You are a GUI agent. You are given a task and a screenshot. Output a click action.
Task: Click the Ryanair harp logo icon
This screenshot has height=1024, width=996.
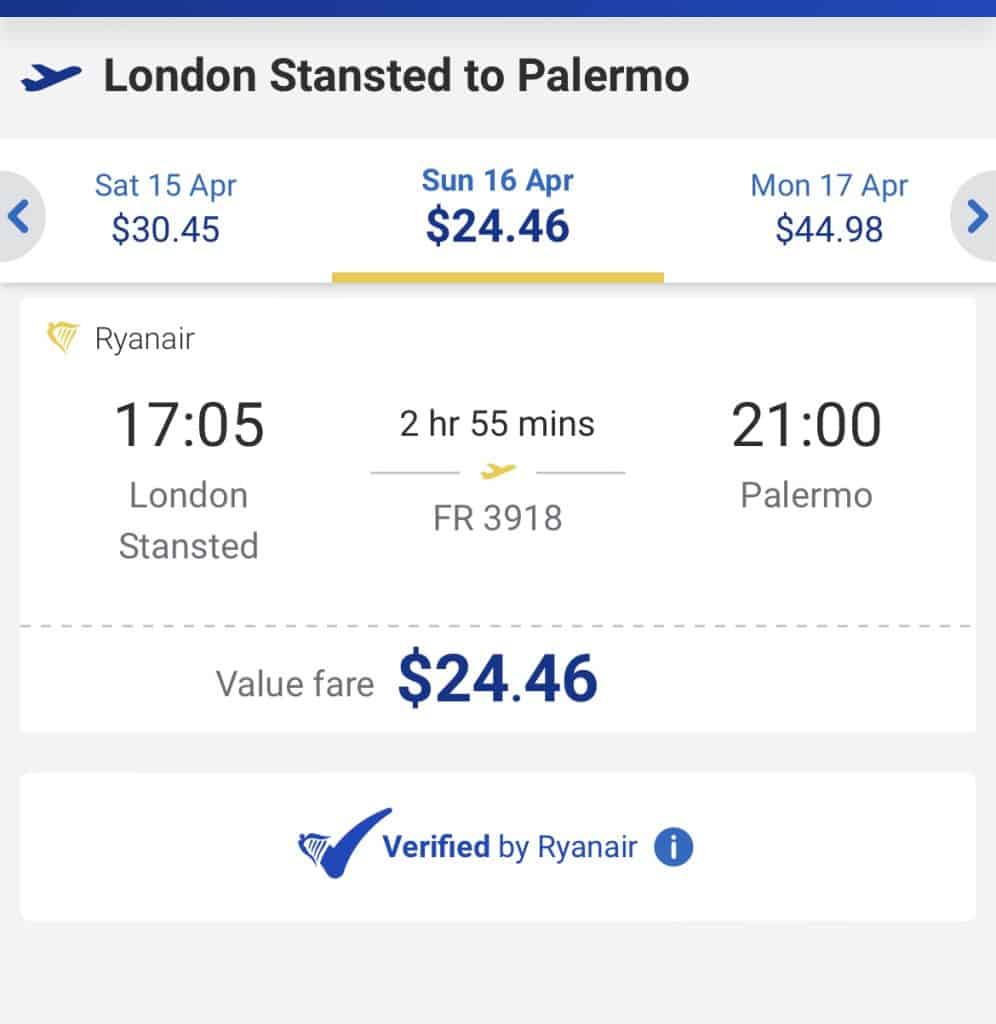point(63,339)
